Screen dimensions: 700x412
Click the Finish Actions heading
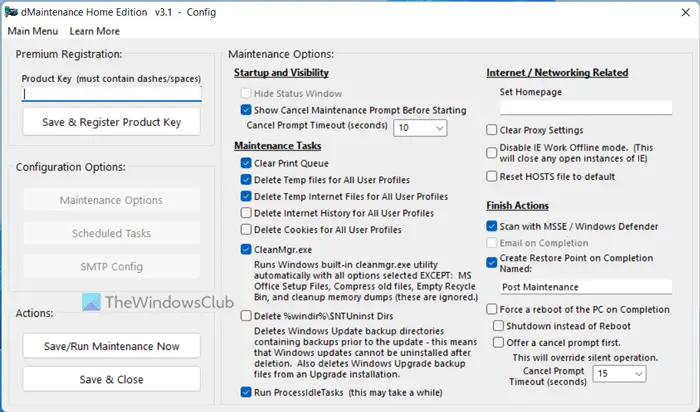tap(517, 206)
